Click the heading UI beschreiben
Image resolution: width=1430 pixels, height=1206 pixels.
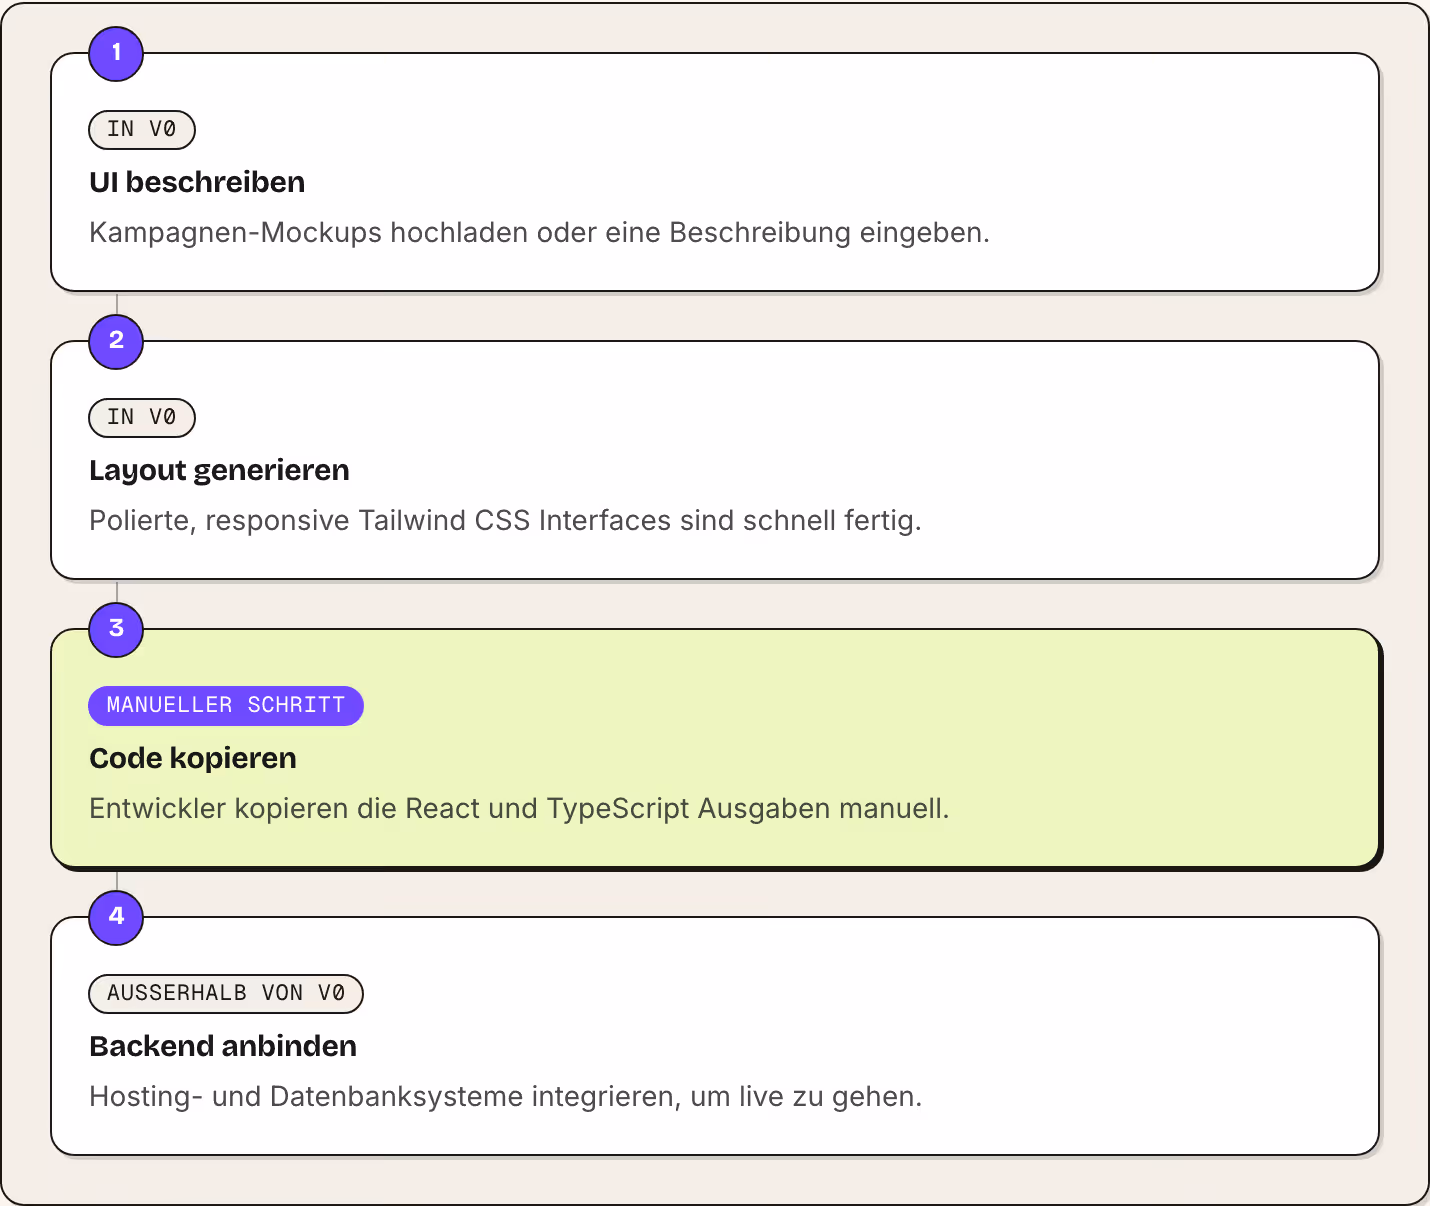click(197, 182)
